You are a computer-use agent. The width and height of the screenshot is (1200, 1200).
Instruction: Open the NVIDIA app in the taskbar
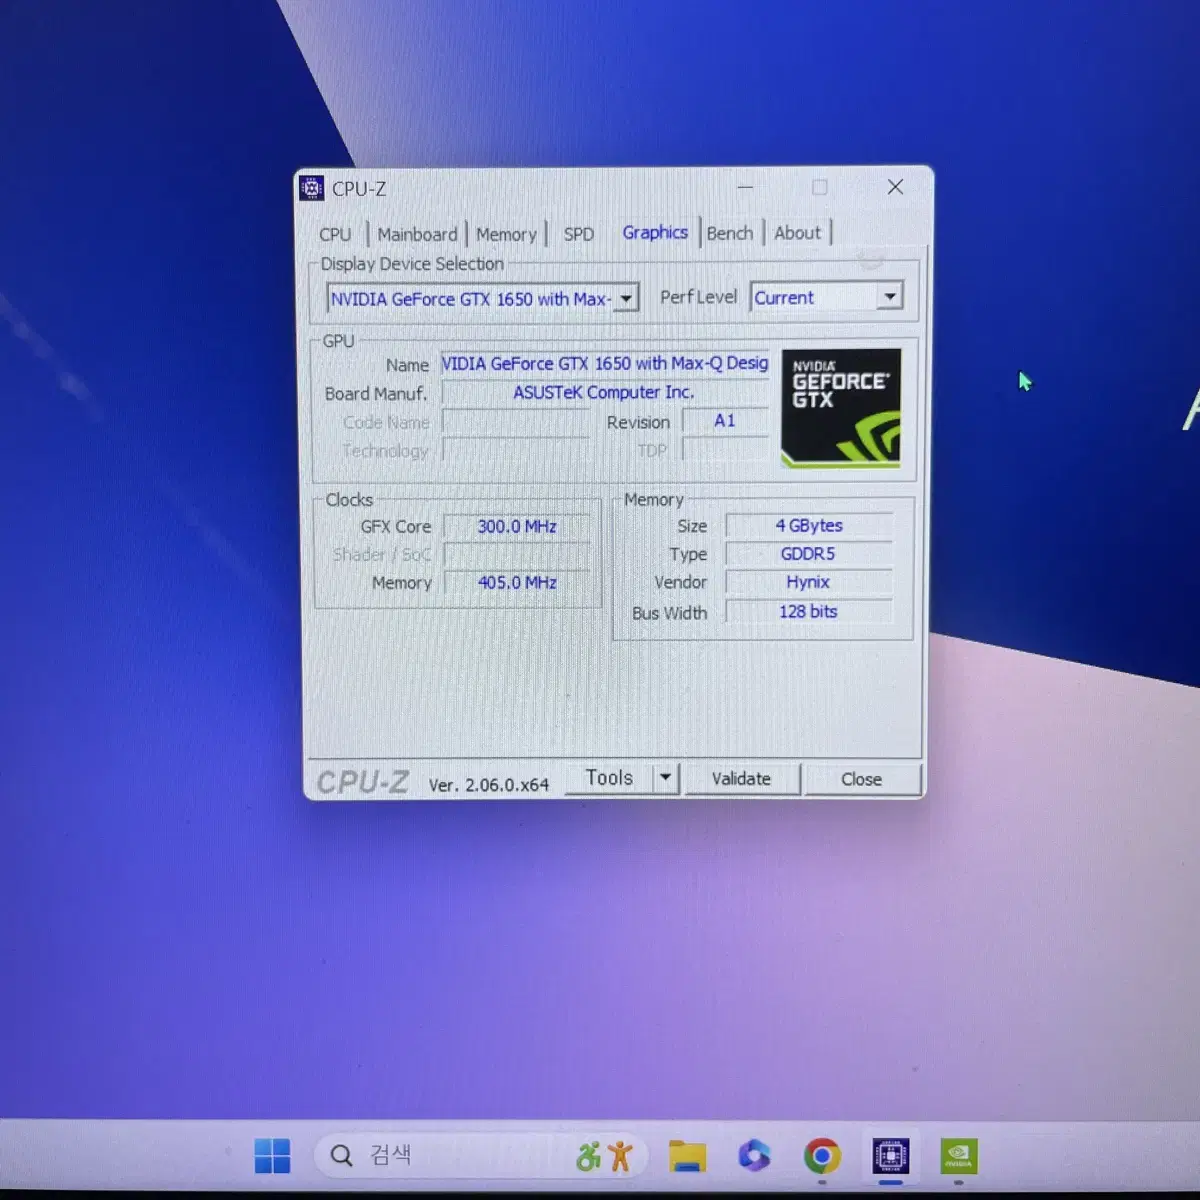click(x=958, y=1156)
